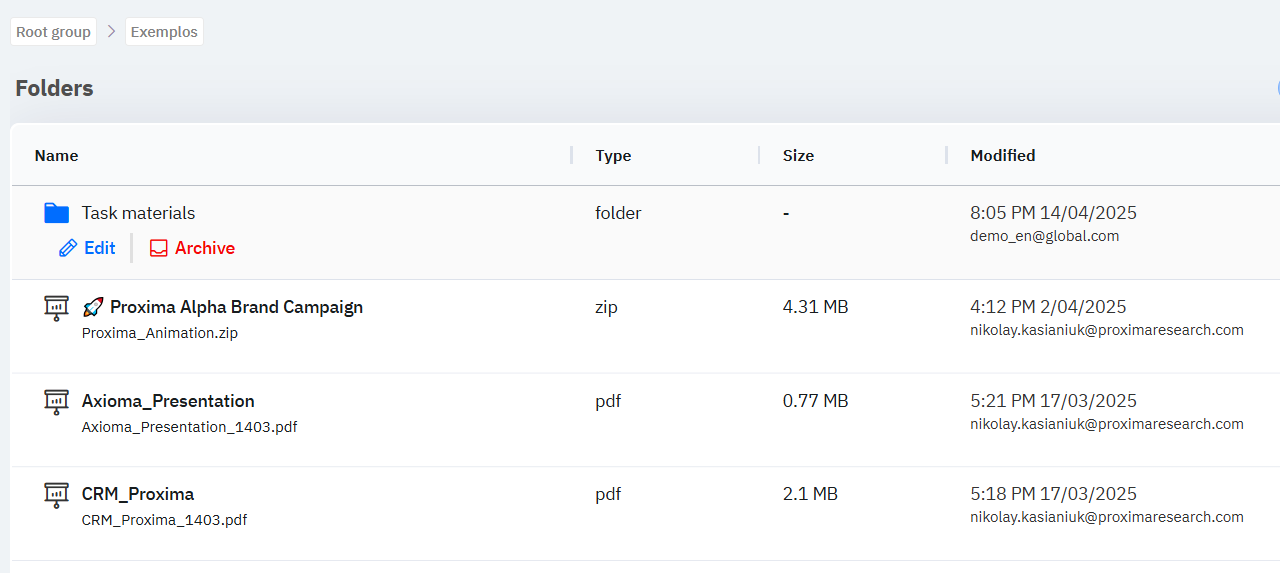Viewport: 1280px width, 573px height.
Task: Click the red Archive tray icon
Action: [158, 248]
